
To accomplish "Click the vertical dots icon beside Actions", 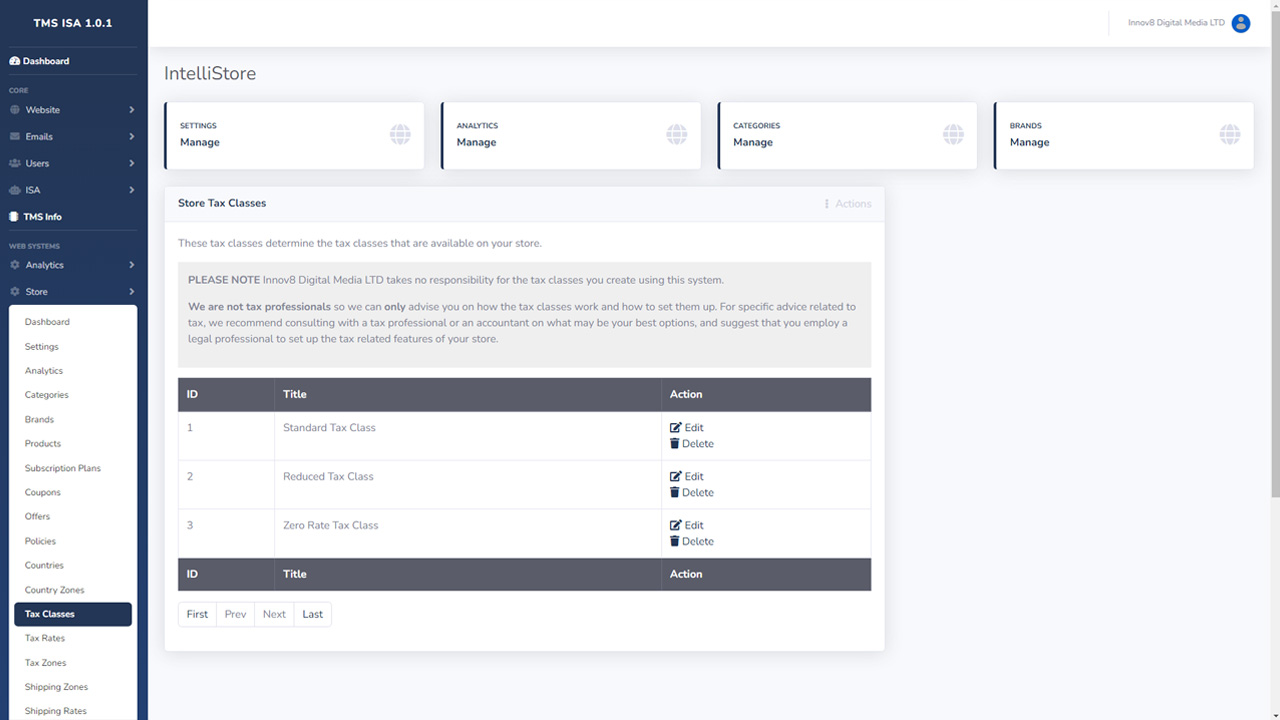I will 827,204.
